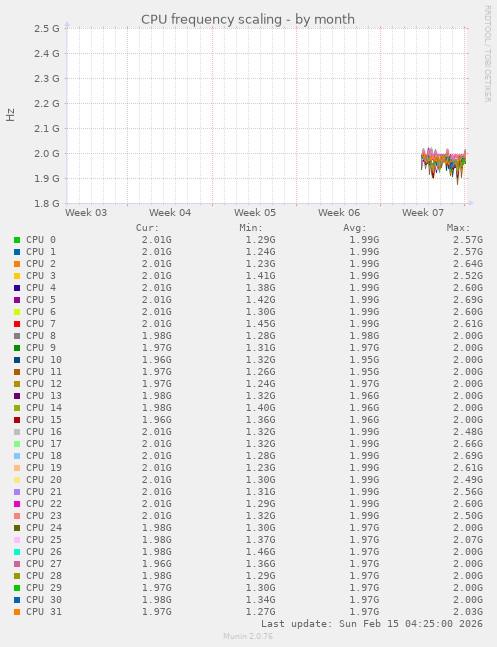Click the 'CPU 29' legend label
The height and width of the screenshot is (647, 497).
pos(44,588)
